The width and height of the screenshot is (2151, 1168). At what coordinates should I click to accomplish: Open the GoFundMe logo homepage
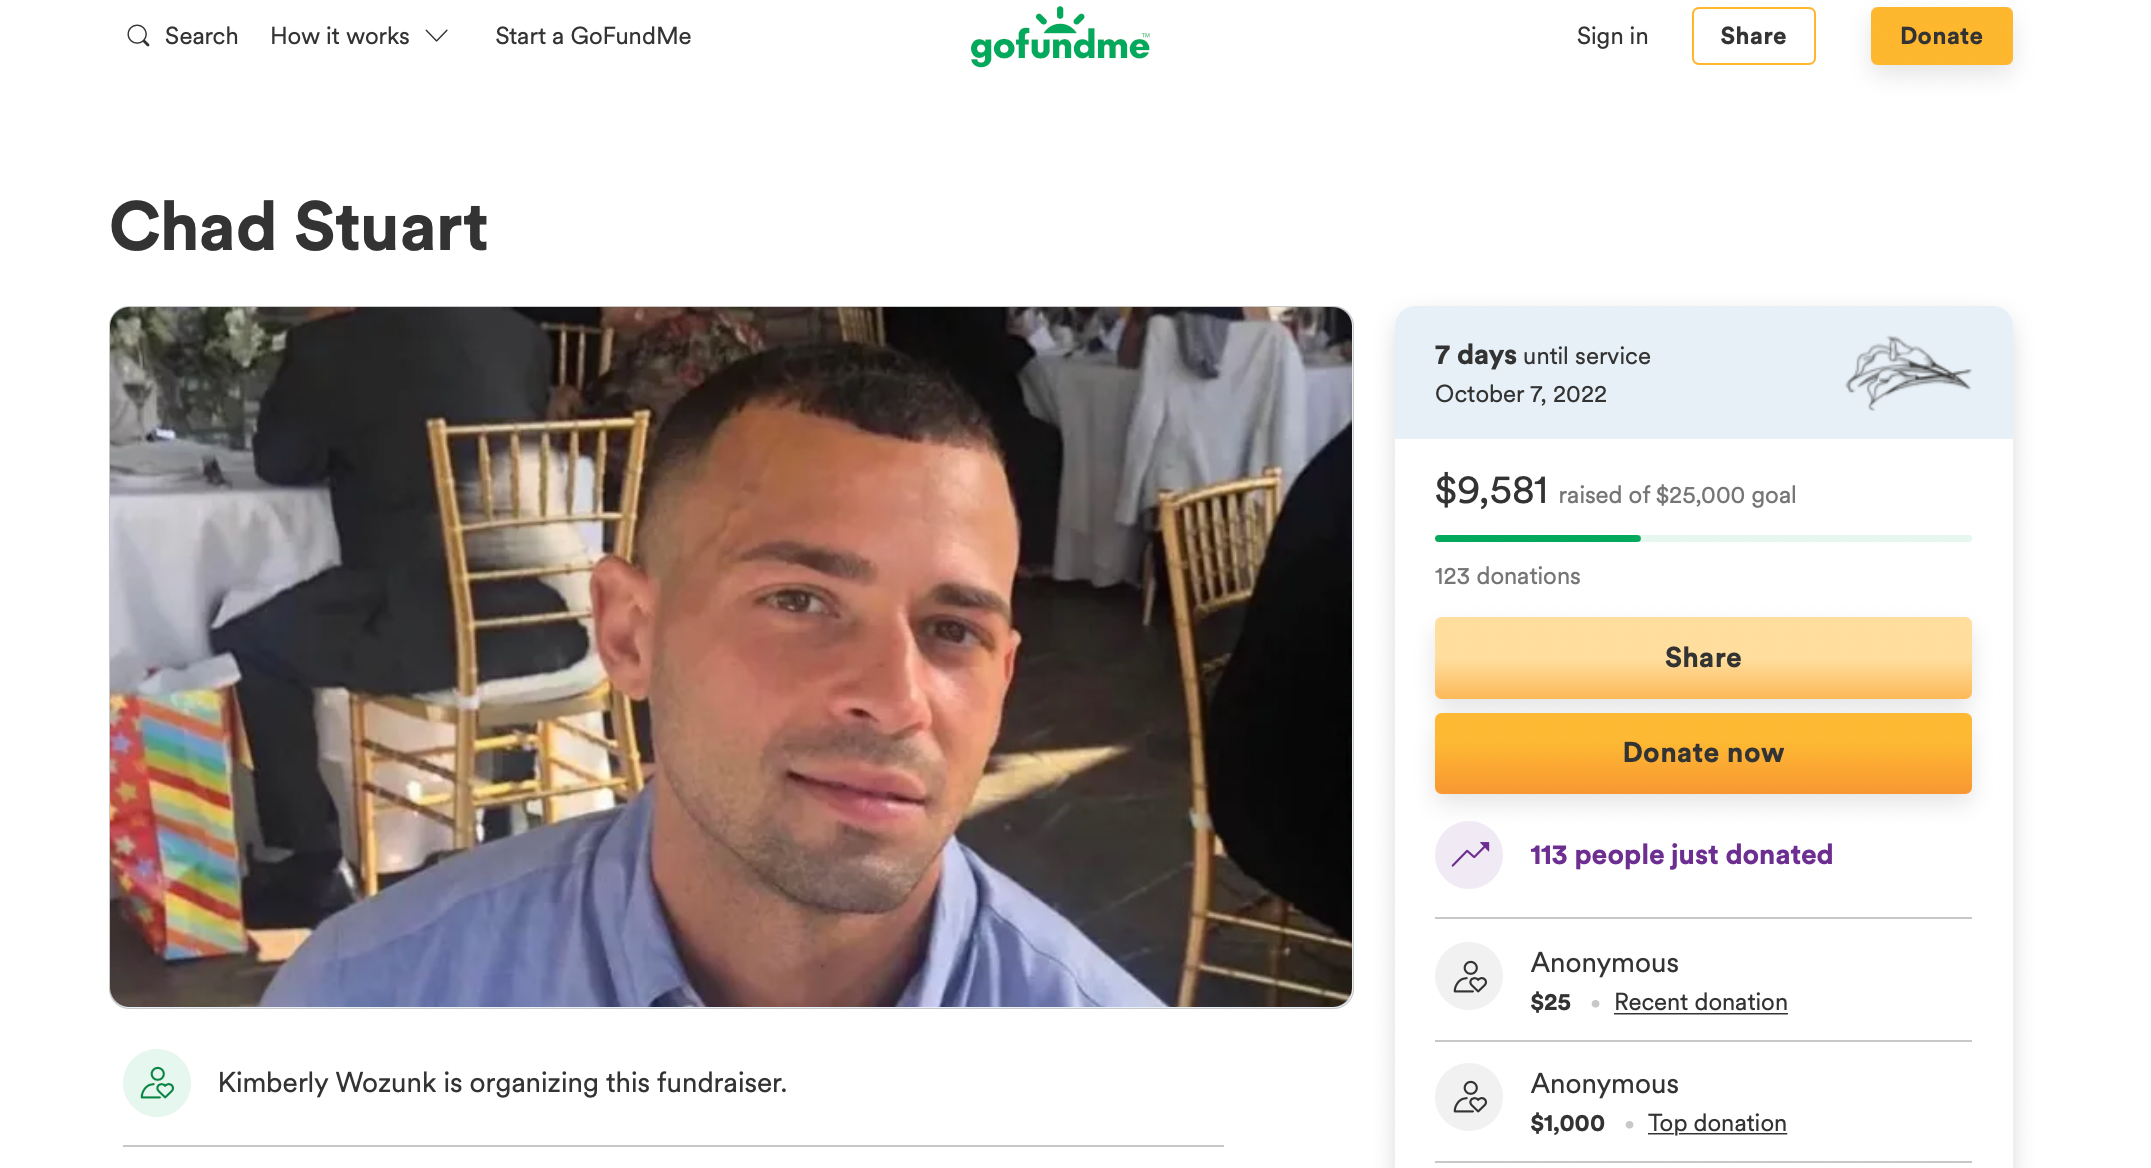click(x=1060, y=38)
